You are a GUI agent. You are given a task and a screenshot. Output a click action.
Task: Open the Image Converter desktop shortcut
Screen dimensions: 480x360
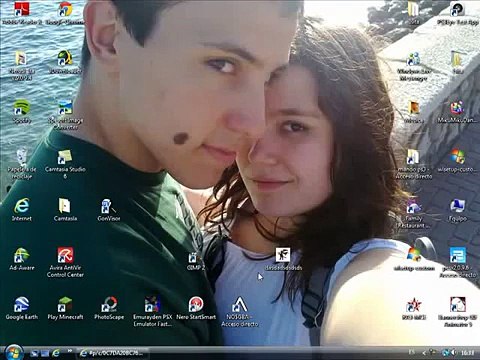point(65,115)
